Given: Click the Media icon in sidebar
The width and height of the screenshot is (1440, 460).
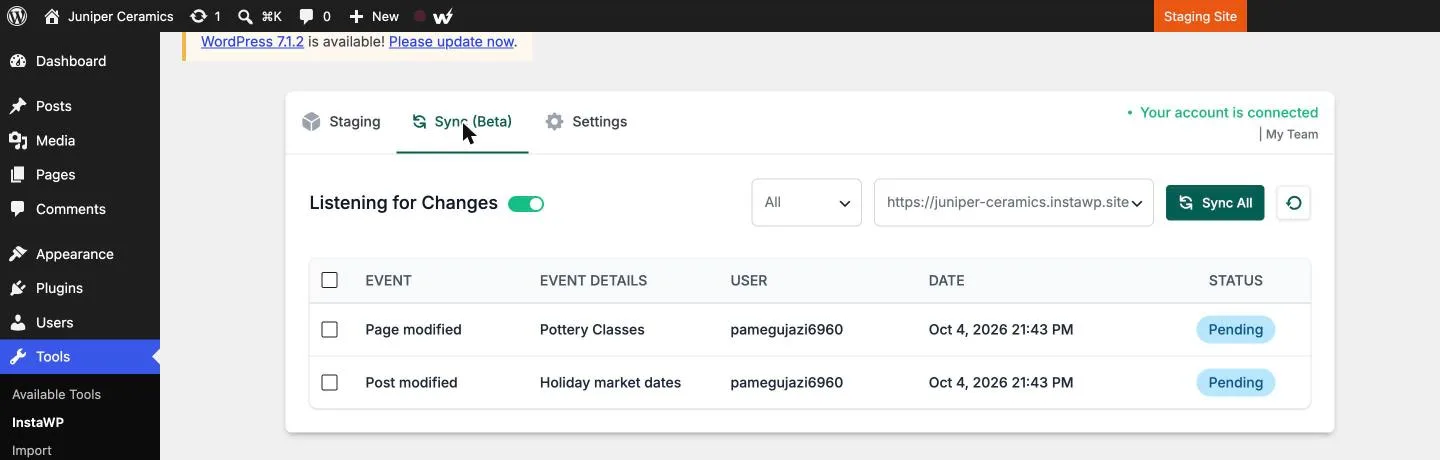Looking at the screenshot, I should click(x=18, y=141).
